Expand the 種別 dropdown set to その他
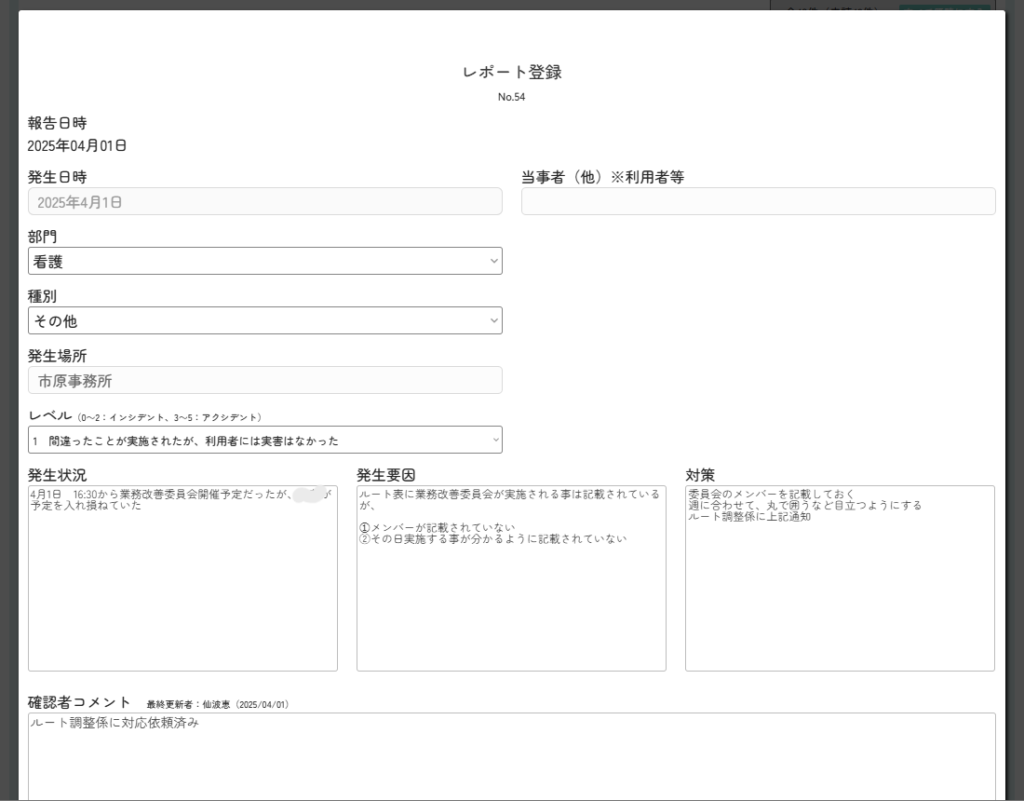Viewport: 1024px width, 801px height. click(x=265, y=321)
